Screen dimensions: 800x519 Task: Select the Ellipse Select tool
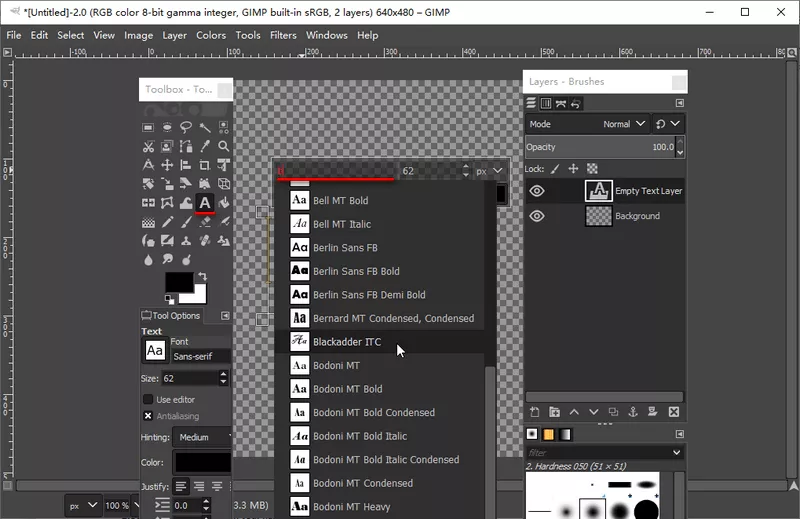(x=167, y=127)
